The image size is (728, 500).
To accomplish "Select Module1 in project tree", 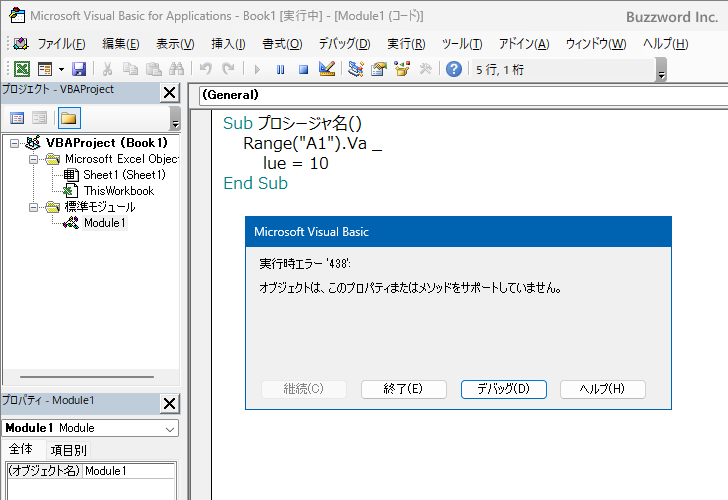I will pos(105,223).
